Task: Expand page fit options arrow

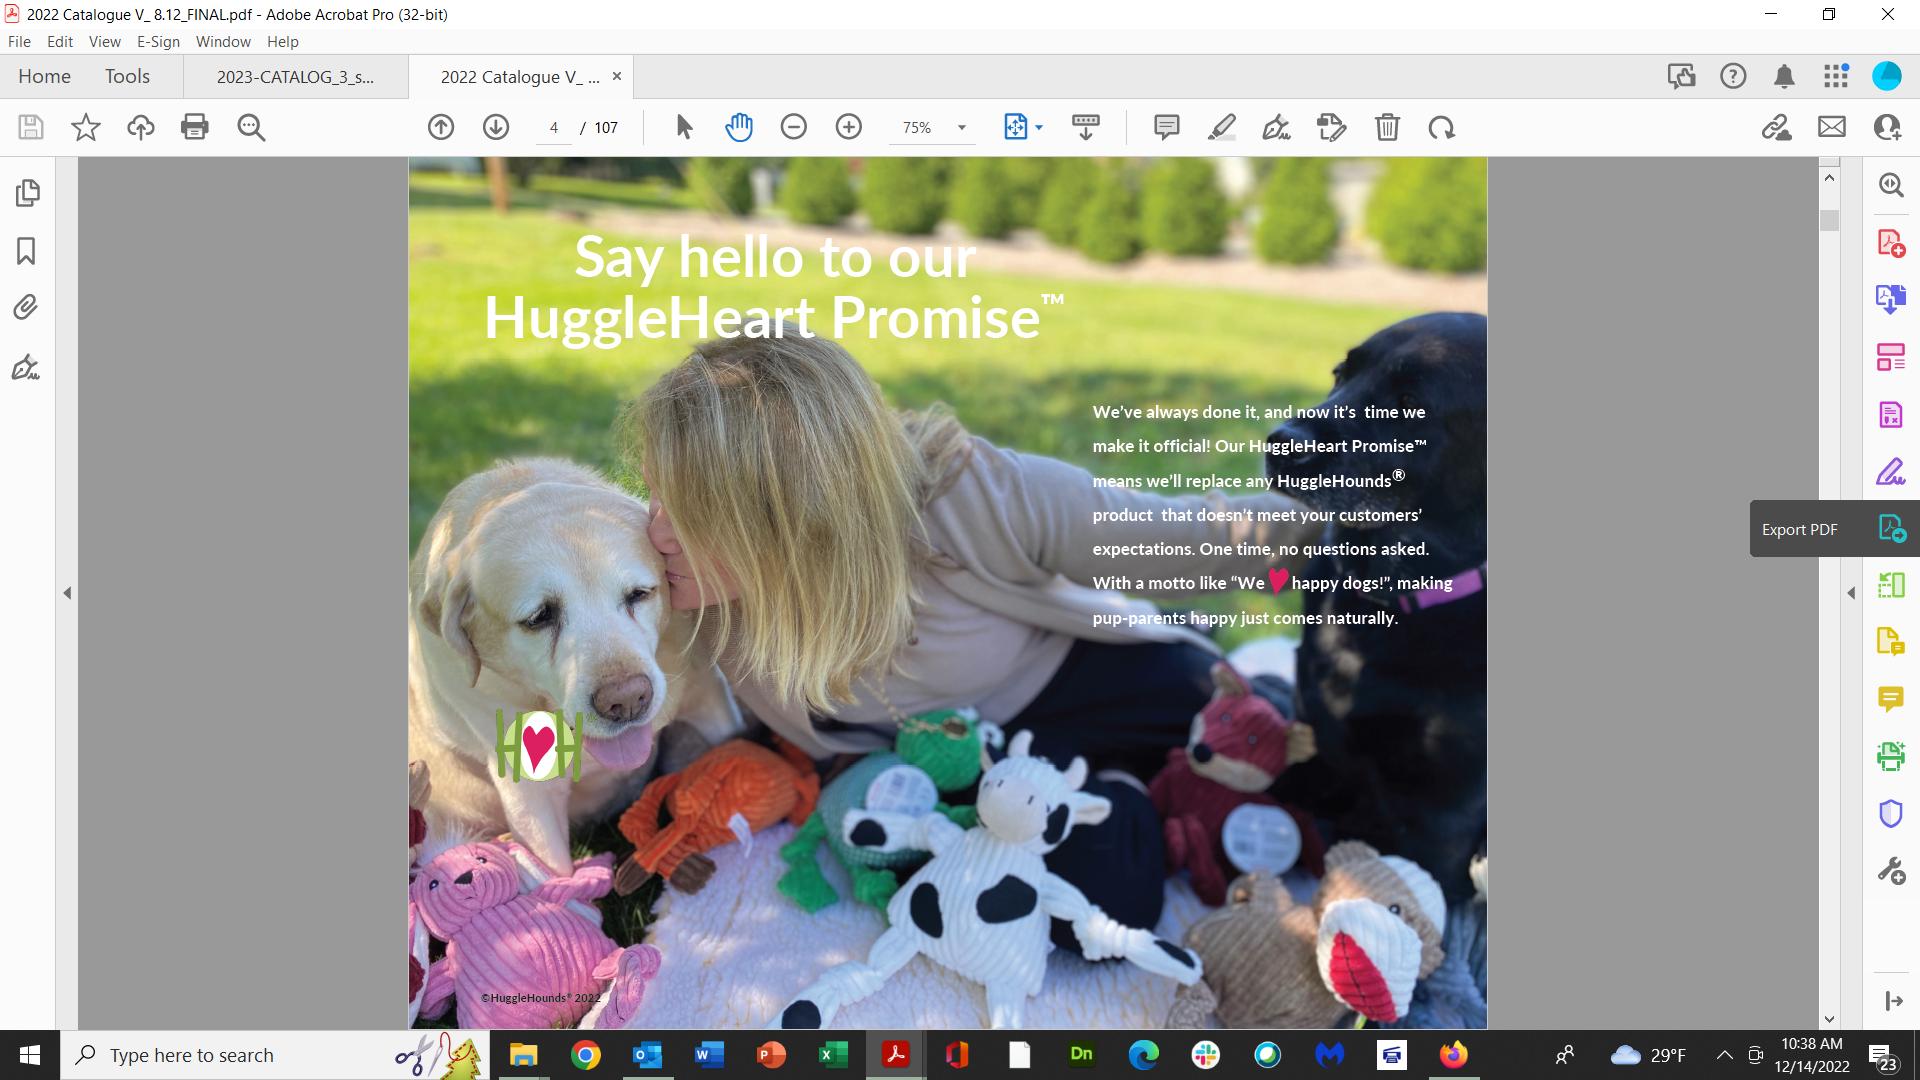Action: click(1039, 127)
